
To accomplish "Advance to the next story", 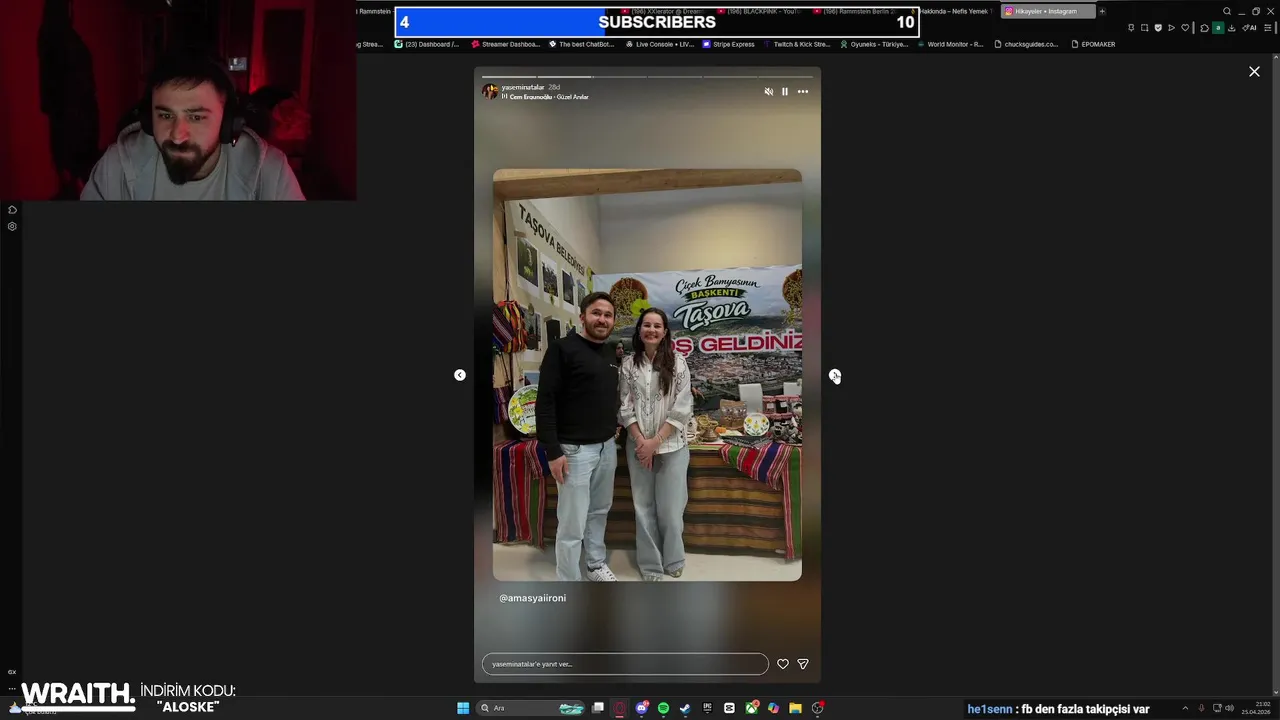I will click(x=835, y=375).
